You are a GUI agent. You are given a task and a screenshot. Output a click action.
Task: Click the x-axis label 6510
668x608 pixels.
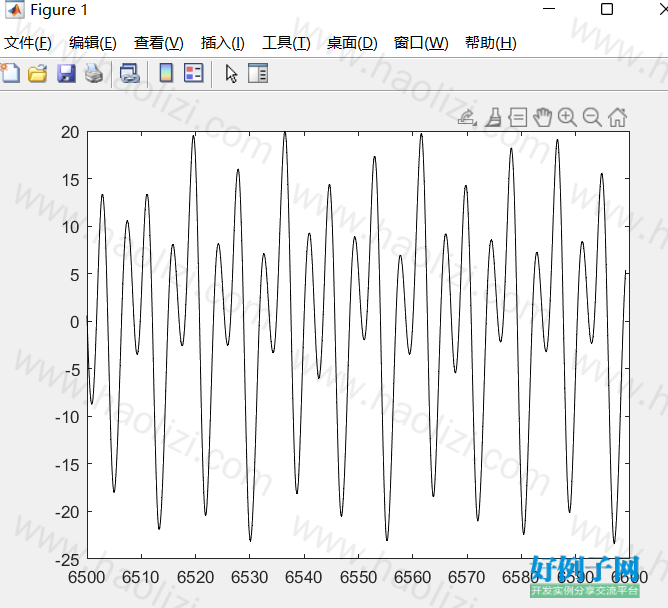pos(141,578)
